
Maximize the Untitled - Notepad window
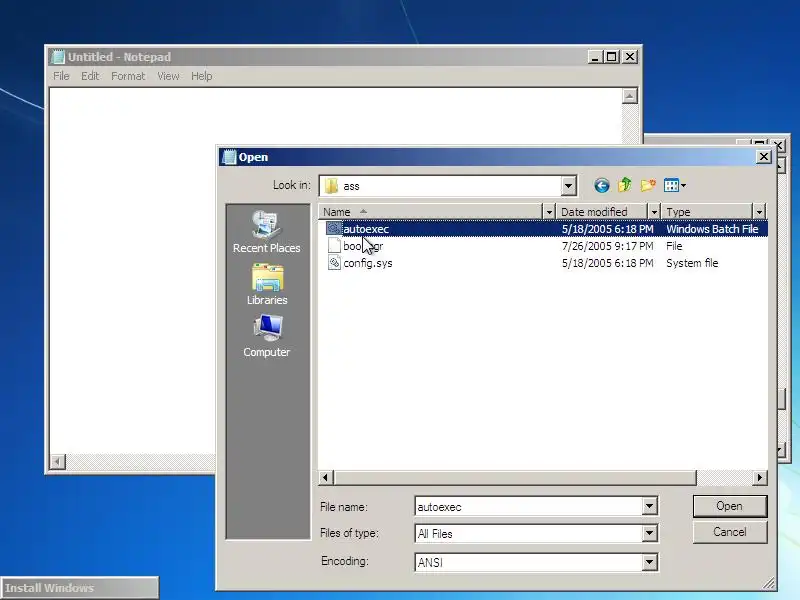[611, 57]
